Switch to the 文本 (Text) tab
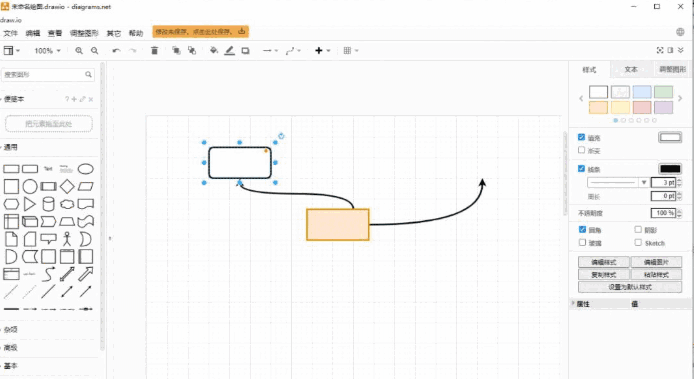This screenshot has width=694, height=379. pos(631,69)
